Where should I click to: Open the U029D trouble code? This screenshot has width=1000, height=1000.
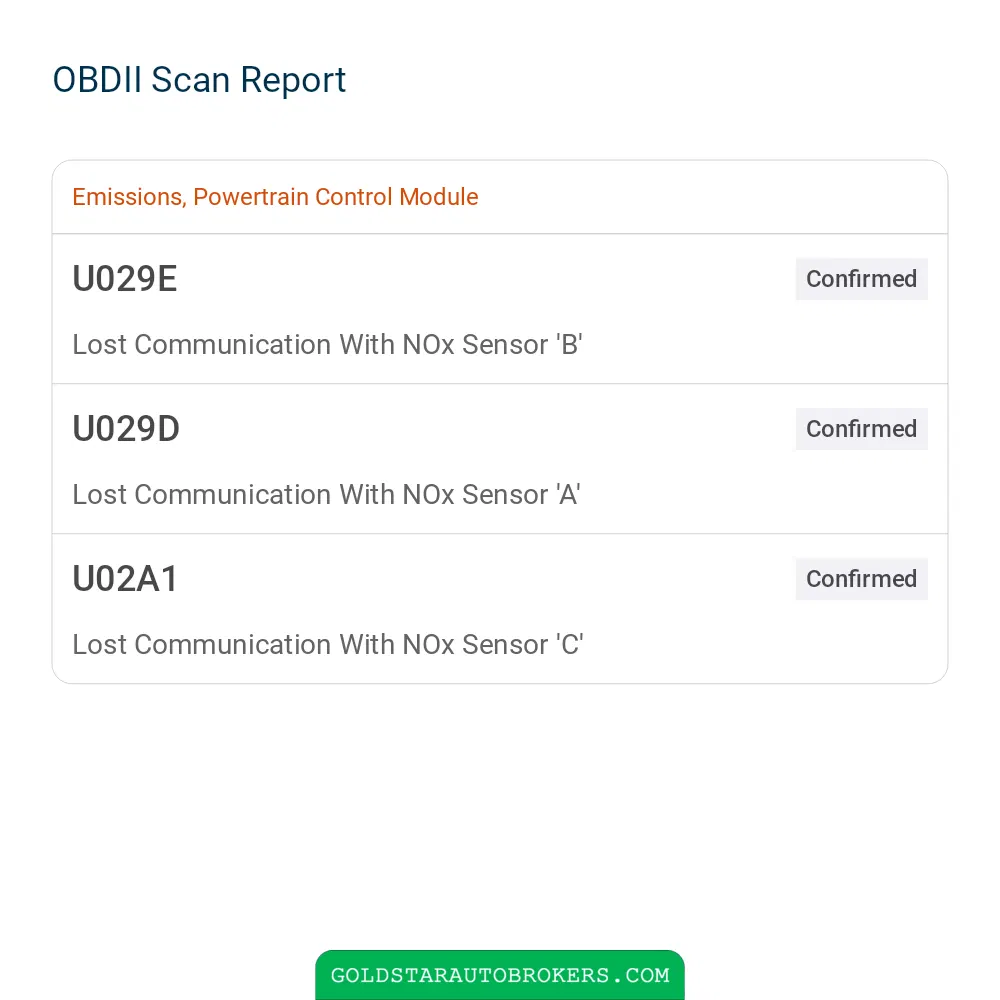point(126,429)
